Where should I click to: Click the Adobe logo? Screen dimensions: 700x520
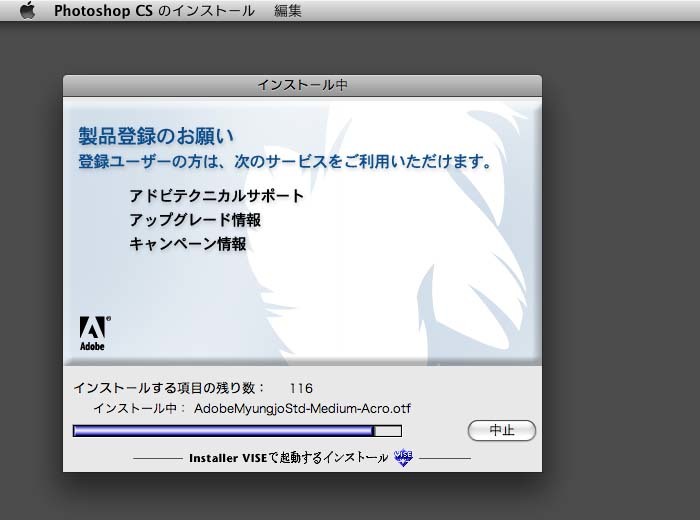(95, 333)
